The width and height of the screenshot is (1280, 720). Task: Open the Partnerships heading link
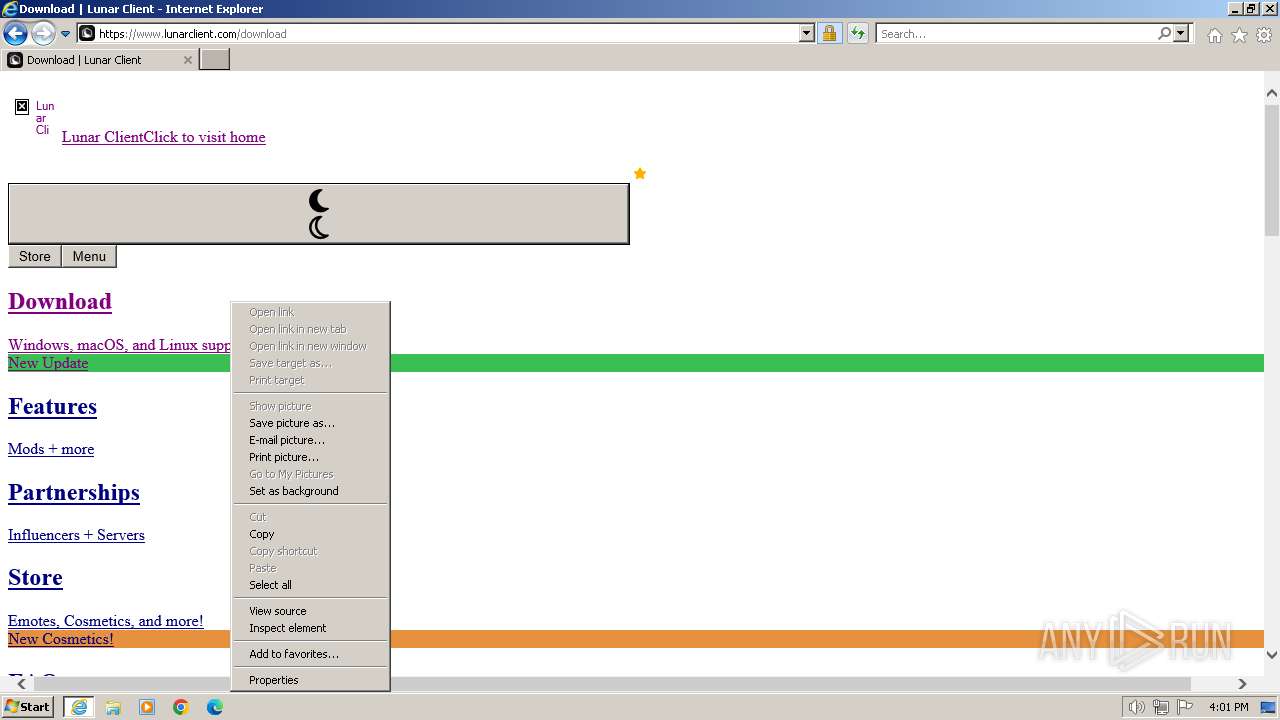[x=74, y=492]
